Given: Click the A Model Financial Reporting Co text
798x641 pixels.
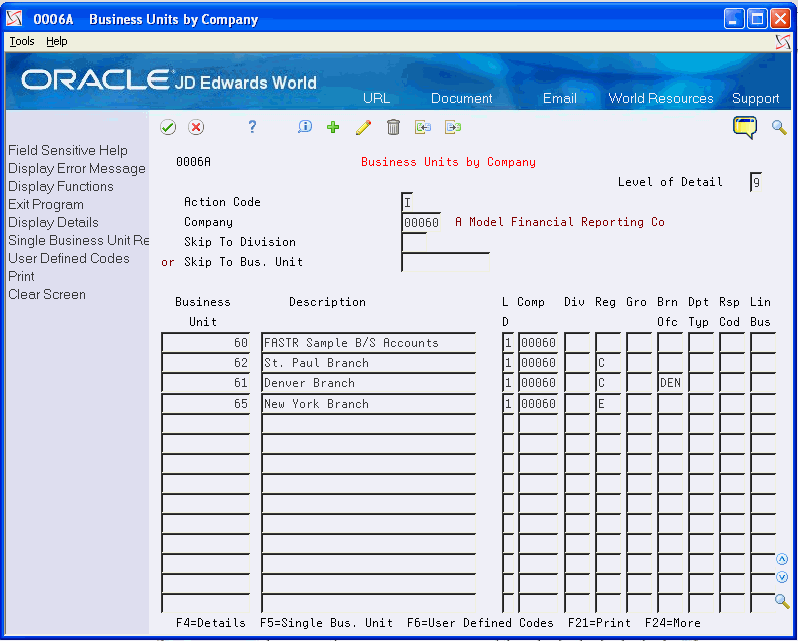Looking at the screenshot, I should (x=560, y=222).
